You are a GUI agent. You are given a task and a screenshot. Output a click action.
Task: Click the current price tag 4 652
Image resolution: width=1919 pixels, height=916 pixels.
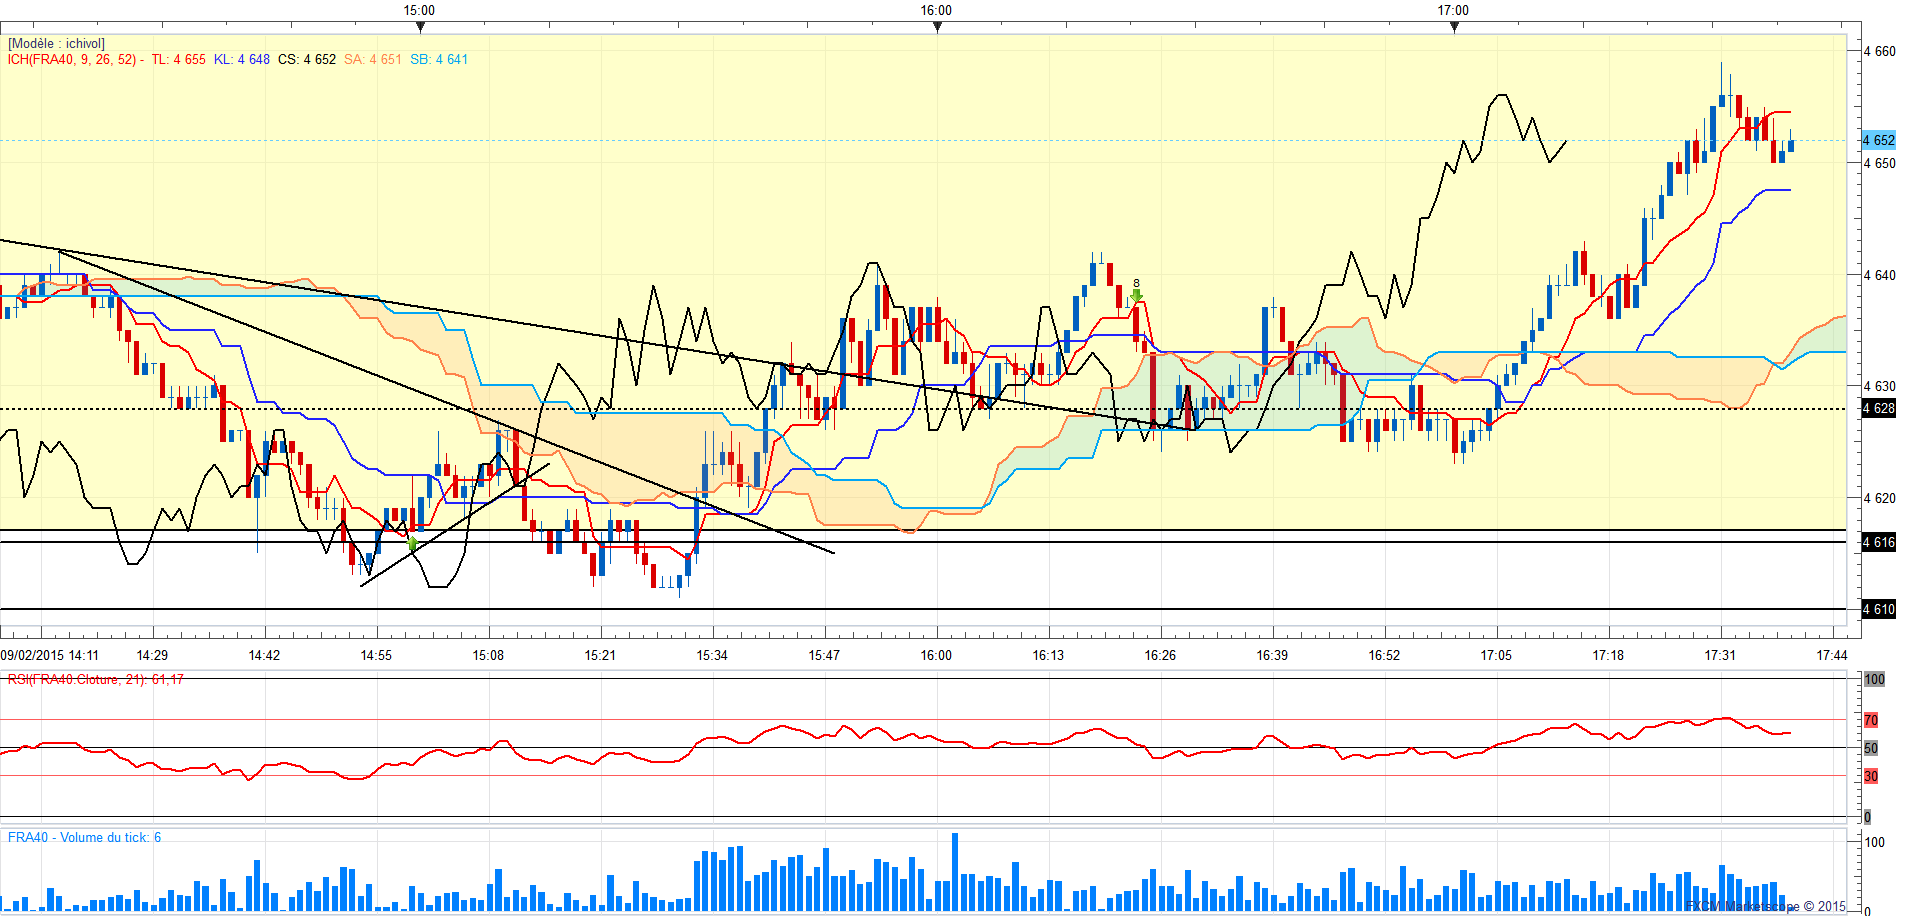click(1879, 140)
